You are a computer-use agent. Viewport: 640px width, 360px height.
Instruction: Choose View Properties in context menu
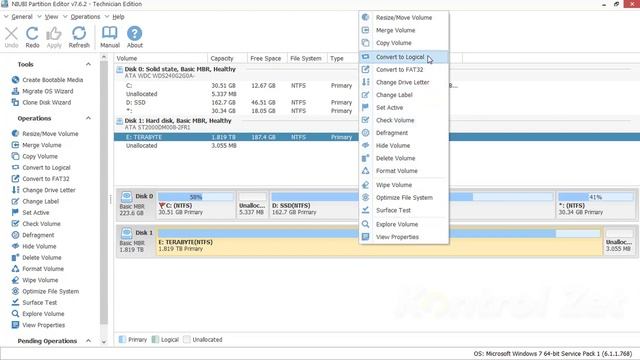[404, 237]
